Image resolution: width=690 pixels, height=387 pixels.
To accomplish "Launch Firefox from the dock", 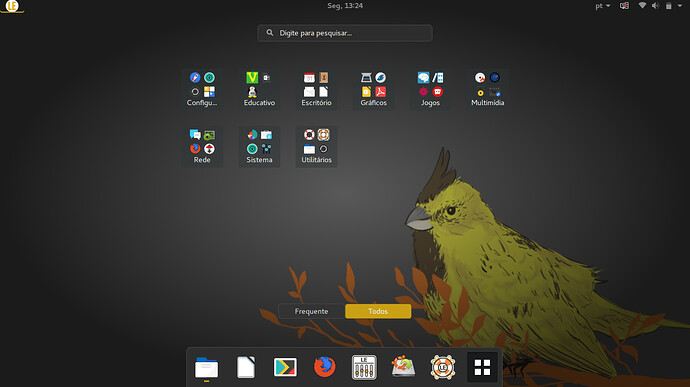I will tap(325, 367).
